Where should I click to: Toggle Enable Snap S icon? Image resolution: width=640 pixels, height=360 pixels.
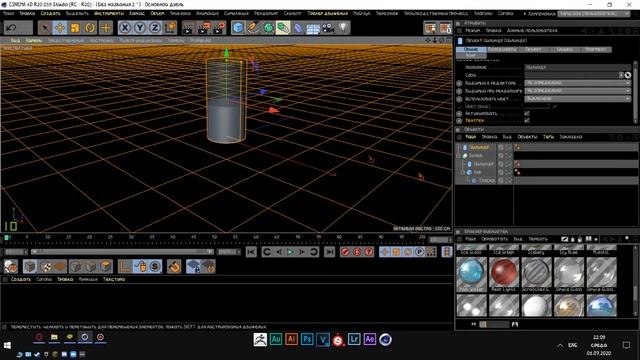click(155, 267)
